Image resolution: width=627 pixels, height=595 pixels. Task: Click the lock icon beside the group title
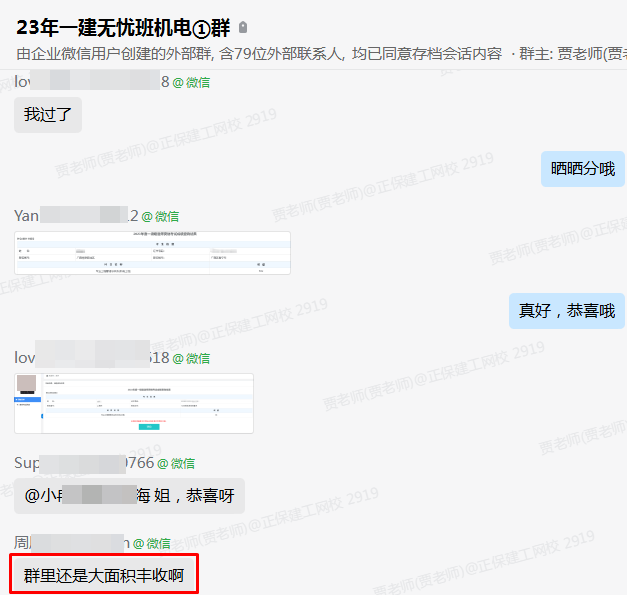pos(243,27)
